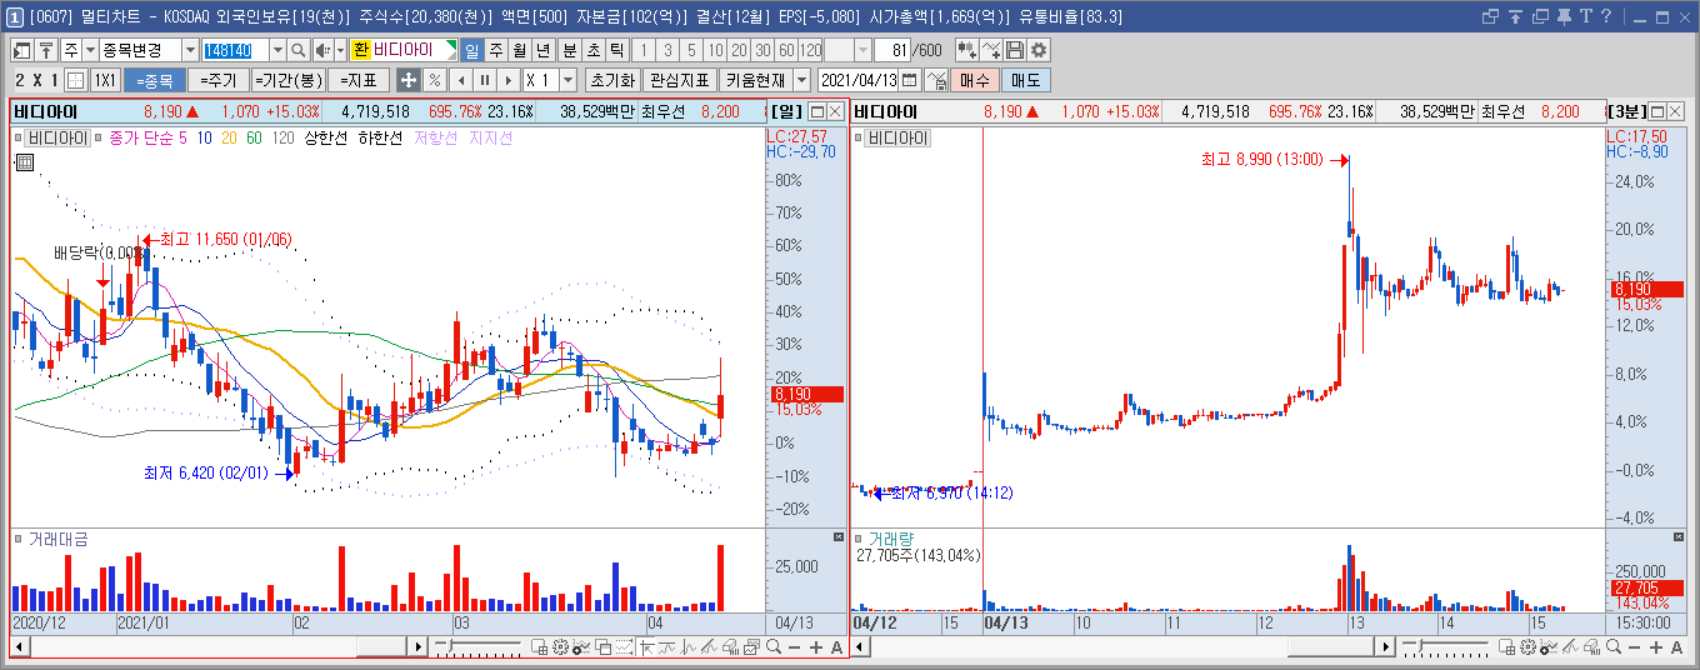Select the 120 minute interval tab
The image size is (1700, 670).
811,50
